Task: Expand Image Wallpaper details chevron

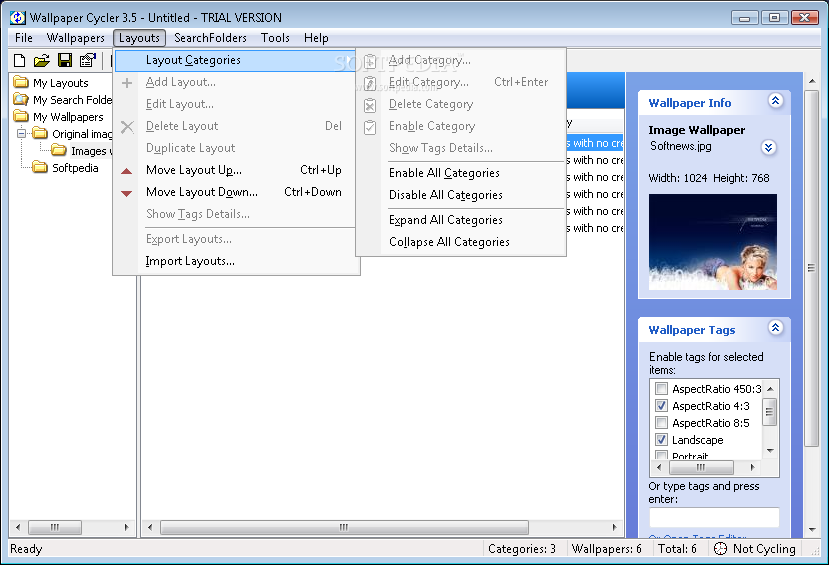Action: [769, 147]
